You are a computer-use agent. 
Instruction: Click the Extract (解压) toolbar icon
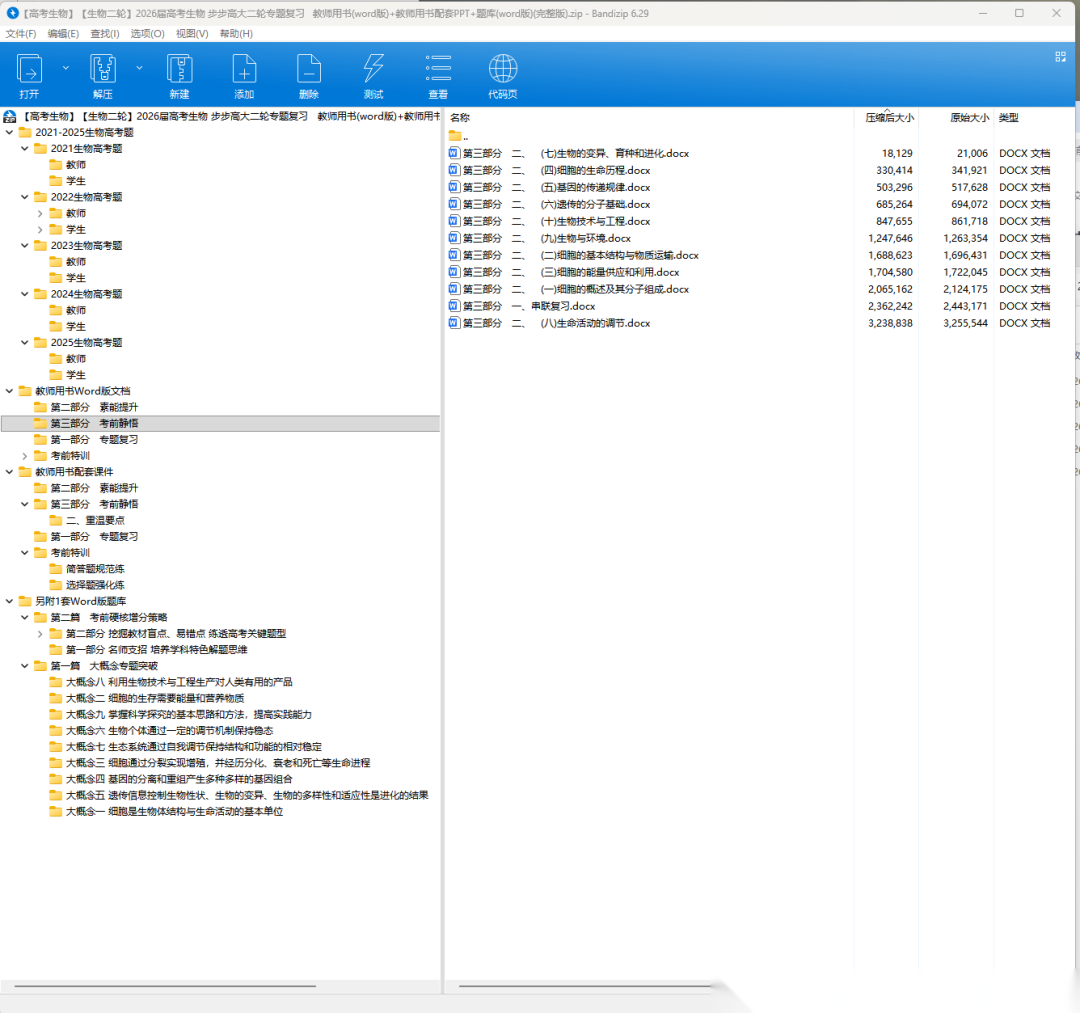(x=103, y=69)
